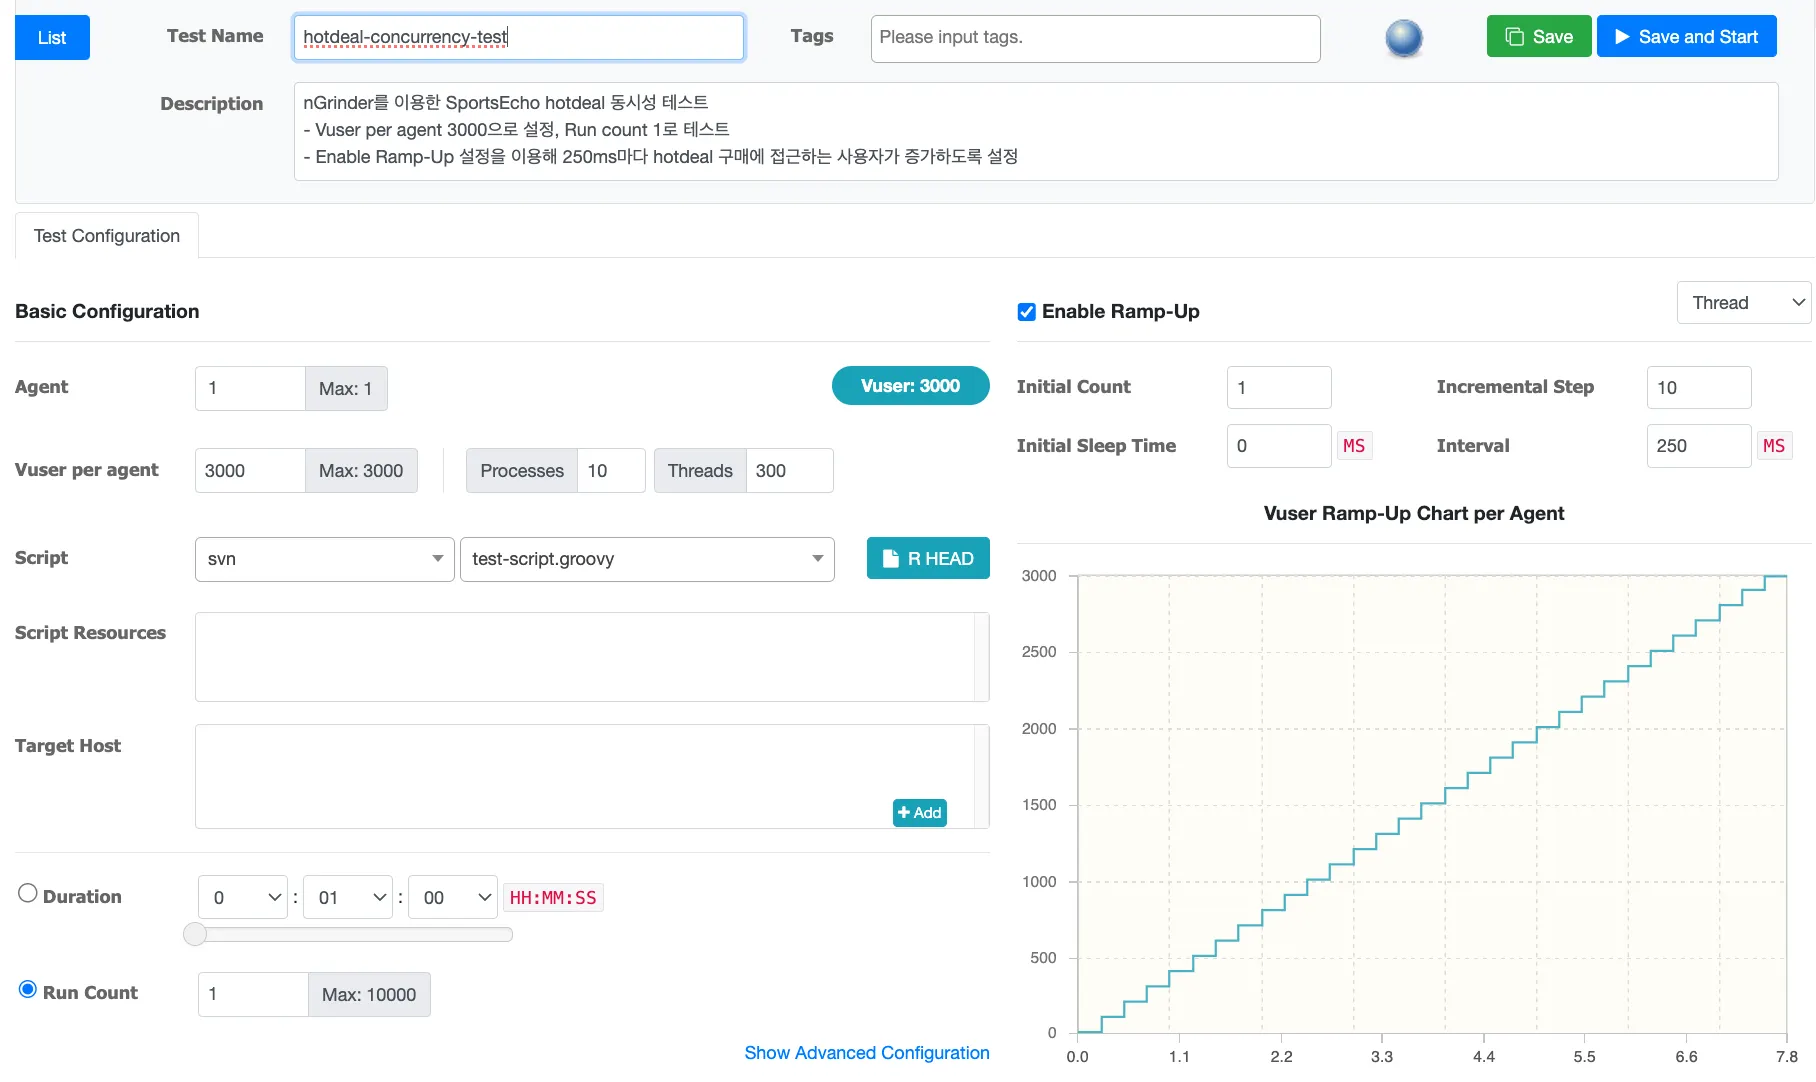The height and width of the screenshot is (1082, 1816).
Task: Select the Duration radio button
Action: [28, 893]
